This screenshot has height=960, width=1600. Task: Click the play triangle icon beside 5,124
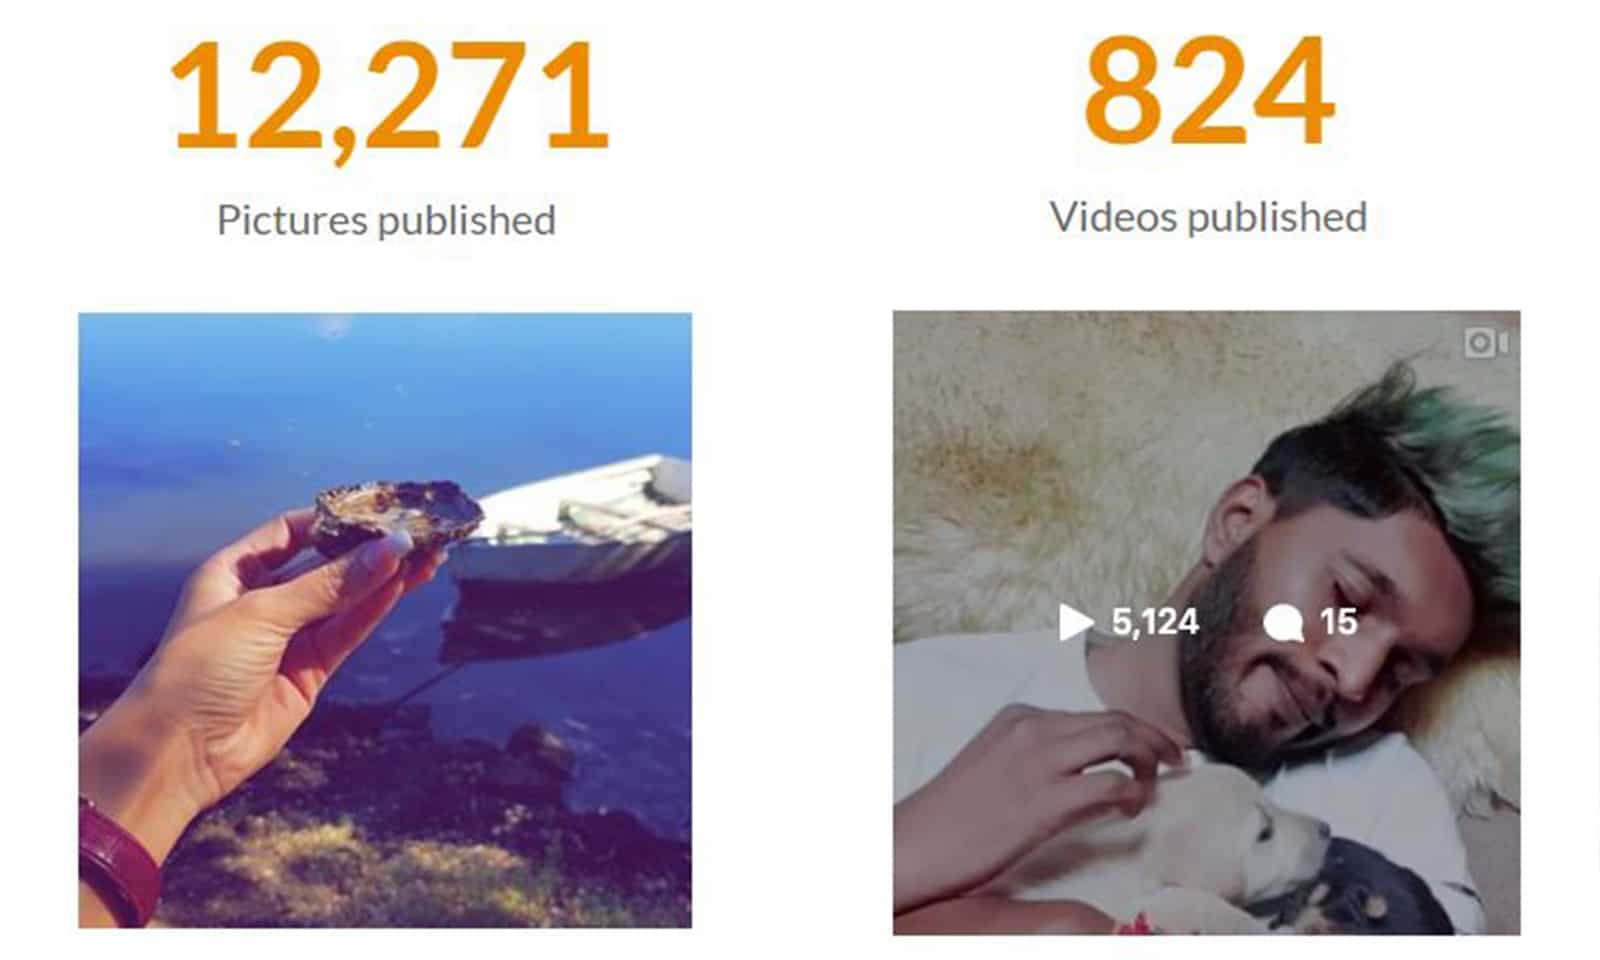pyautogui.click(x=1076, y=622)
